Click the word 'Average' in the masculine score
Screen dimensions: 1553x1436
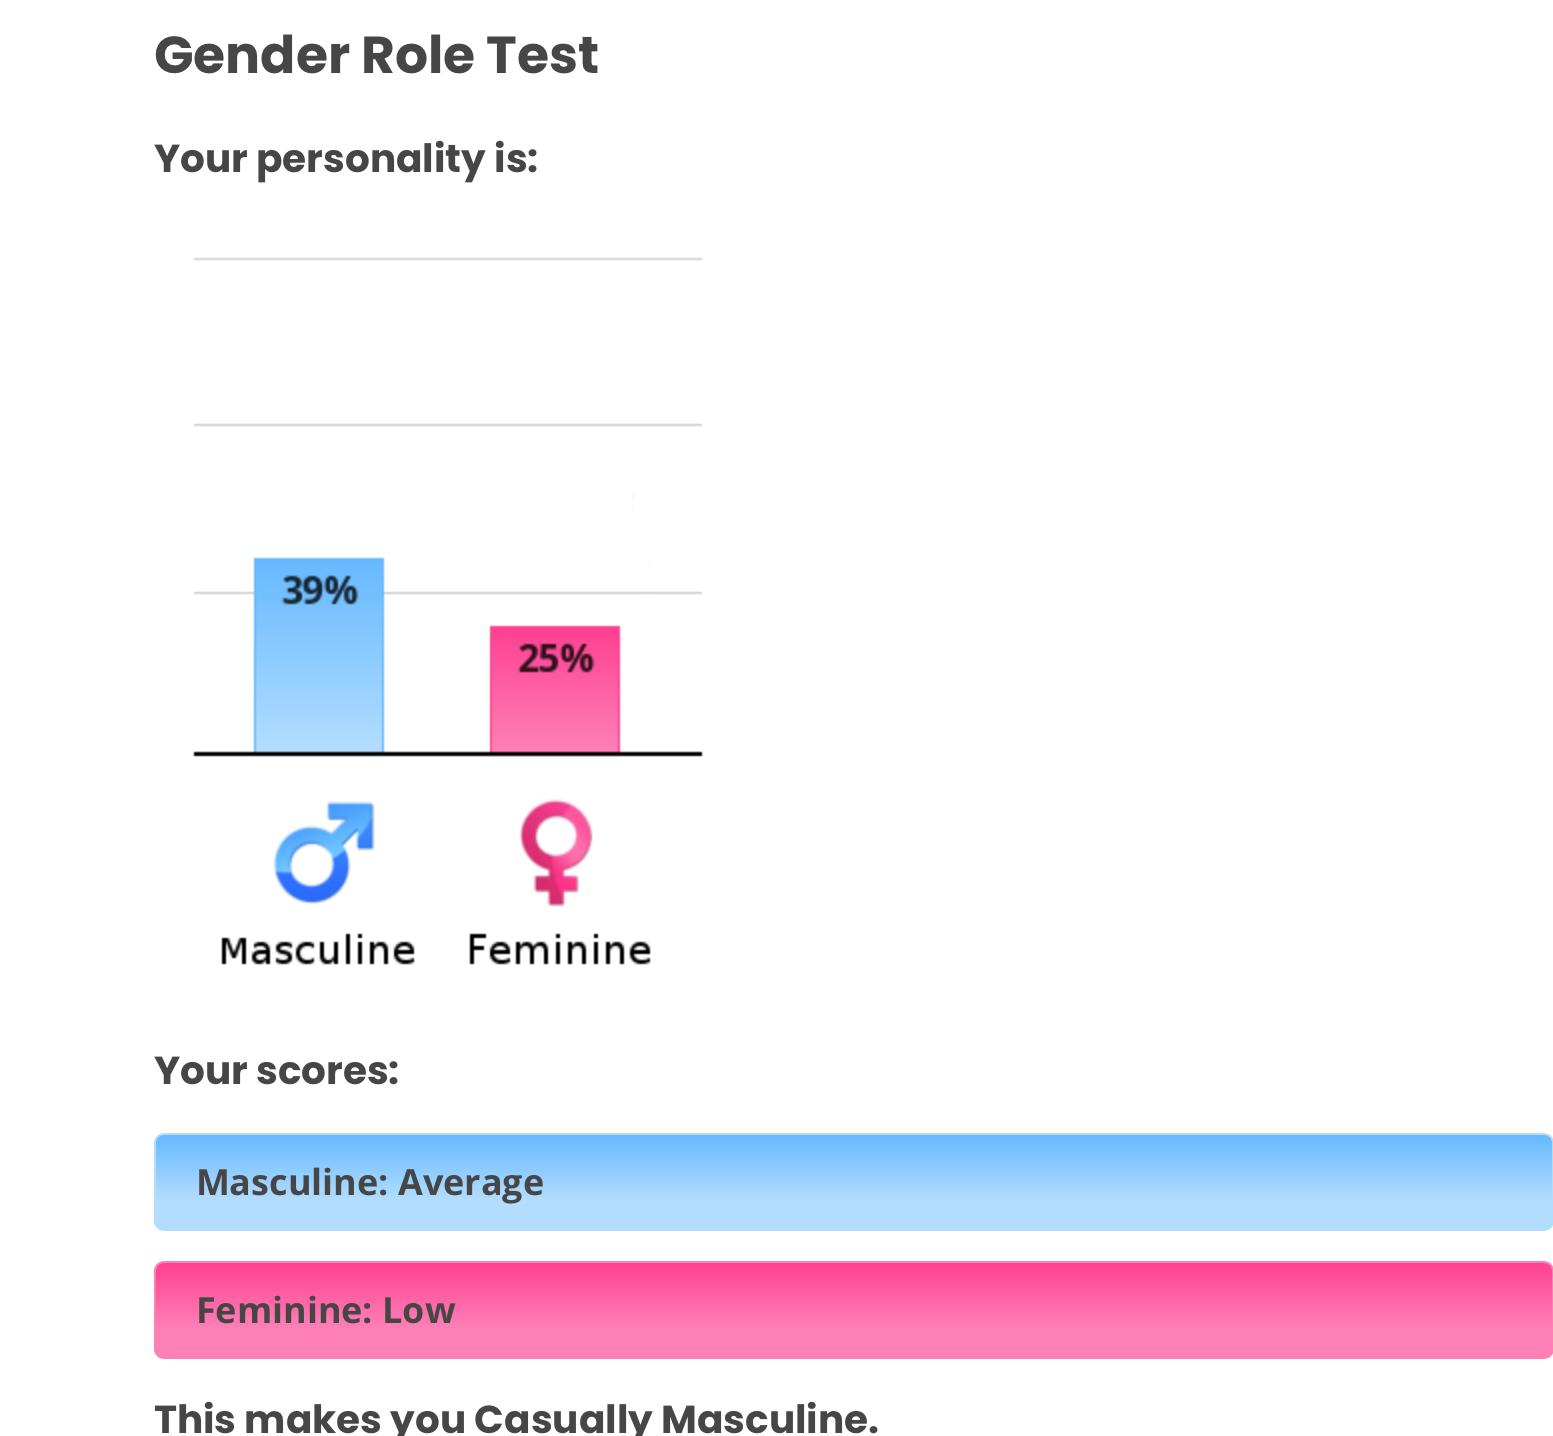point(470,1182)
